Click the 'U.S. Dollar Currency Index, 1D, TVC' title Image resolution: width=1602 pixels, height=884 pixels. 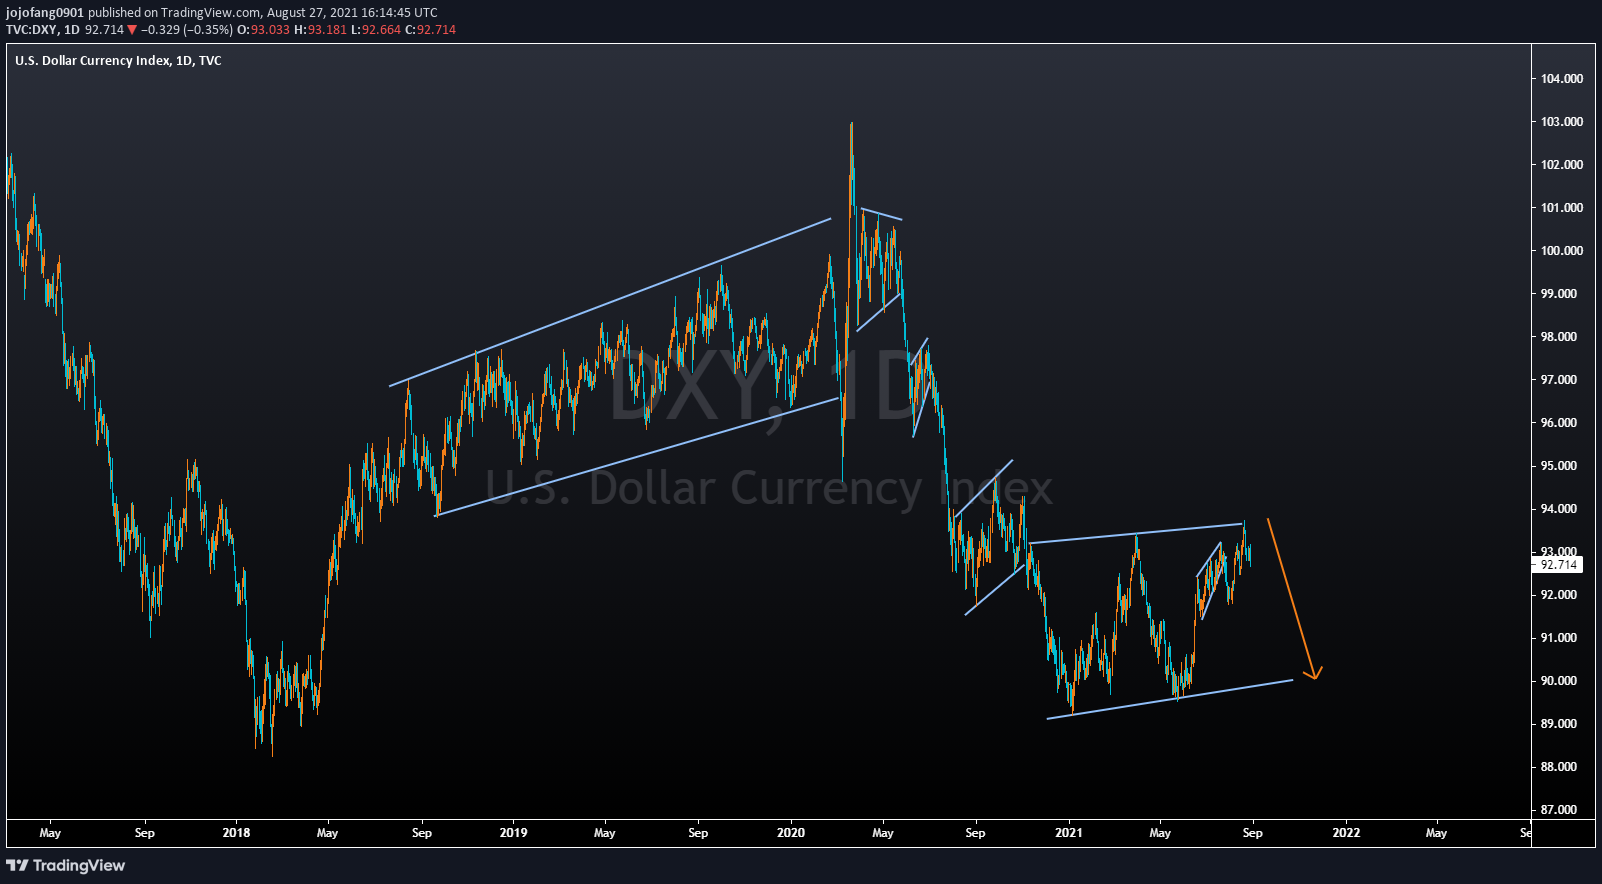click(x=118, y=61)
